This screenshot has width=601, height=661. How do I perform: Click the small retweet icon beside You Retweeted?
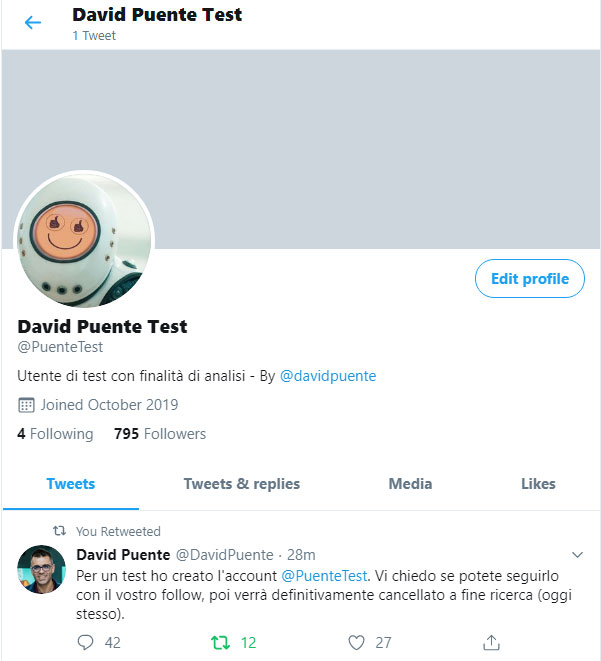[59, 531]
